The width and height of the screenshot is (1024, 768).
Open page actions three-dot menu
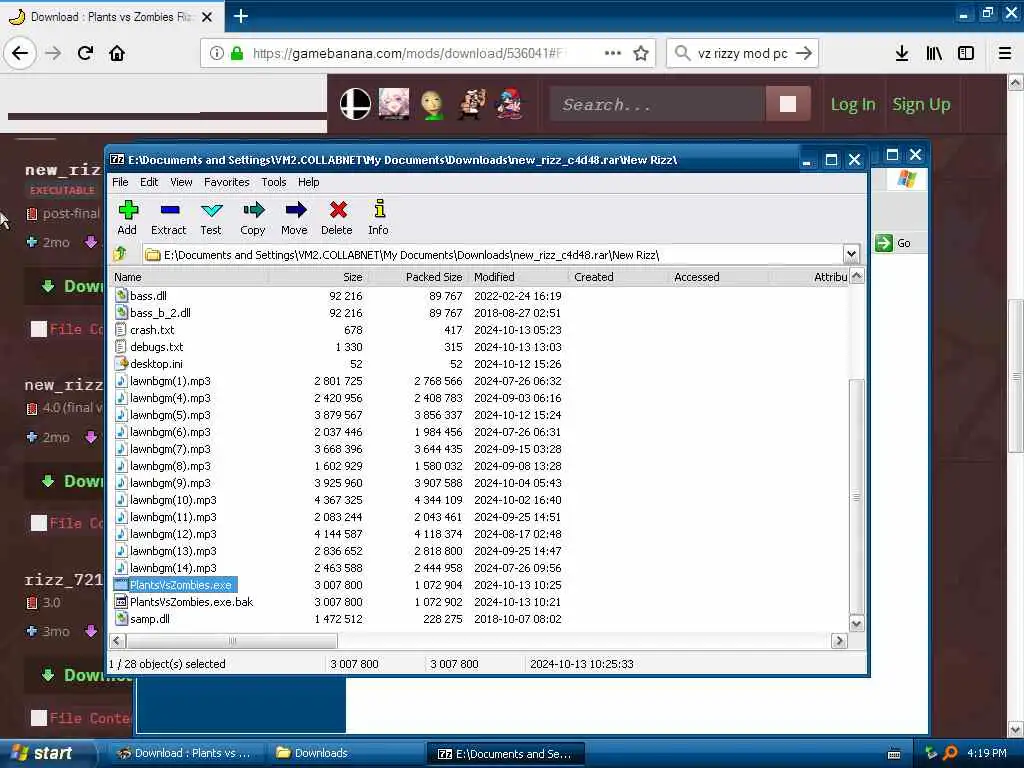click(x=613, y=53)
